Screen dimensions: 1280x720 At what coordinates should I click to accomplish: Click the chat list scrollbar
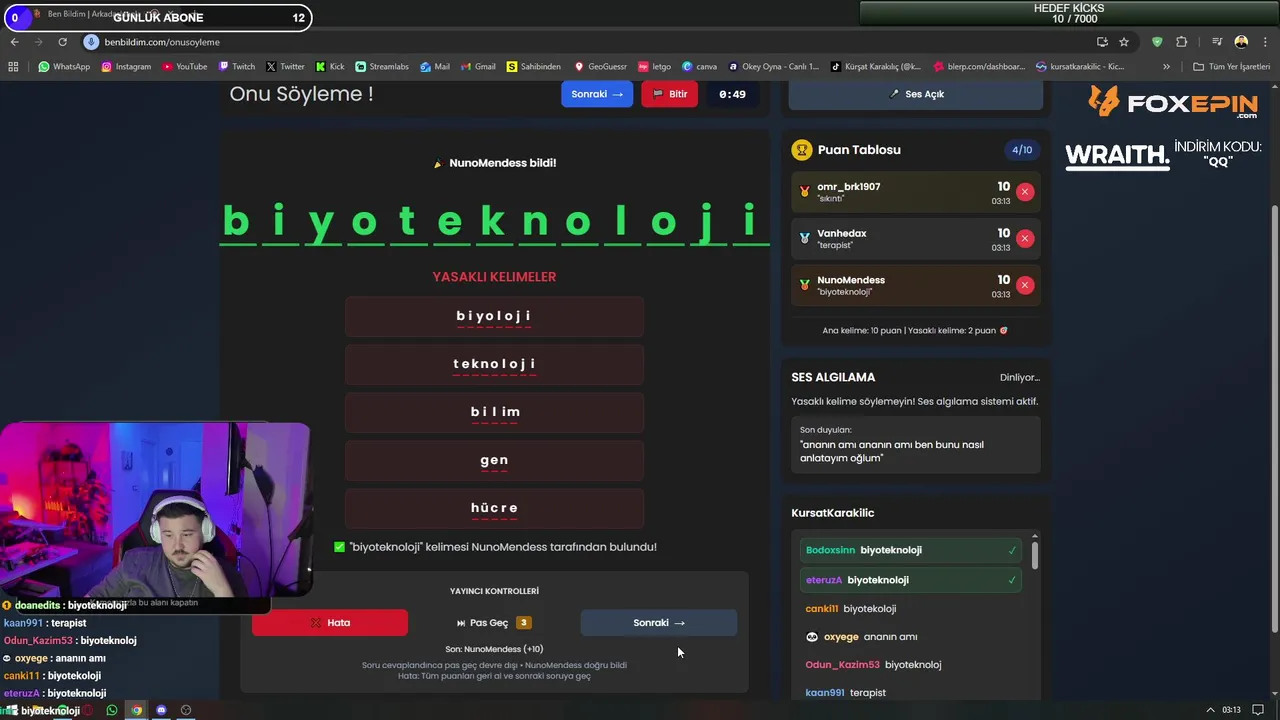coord(1035,555)
